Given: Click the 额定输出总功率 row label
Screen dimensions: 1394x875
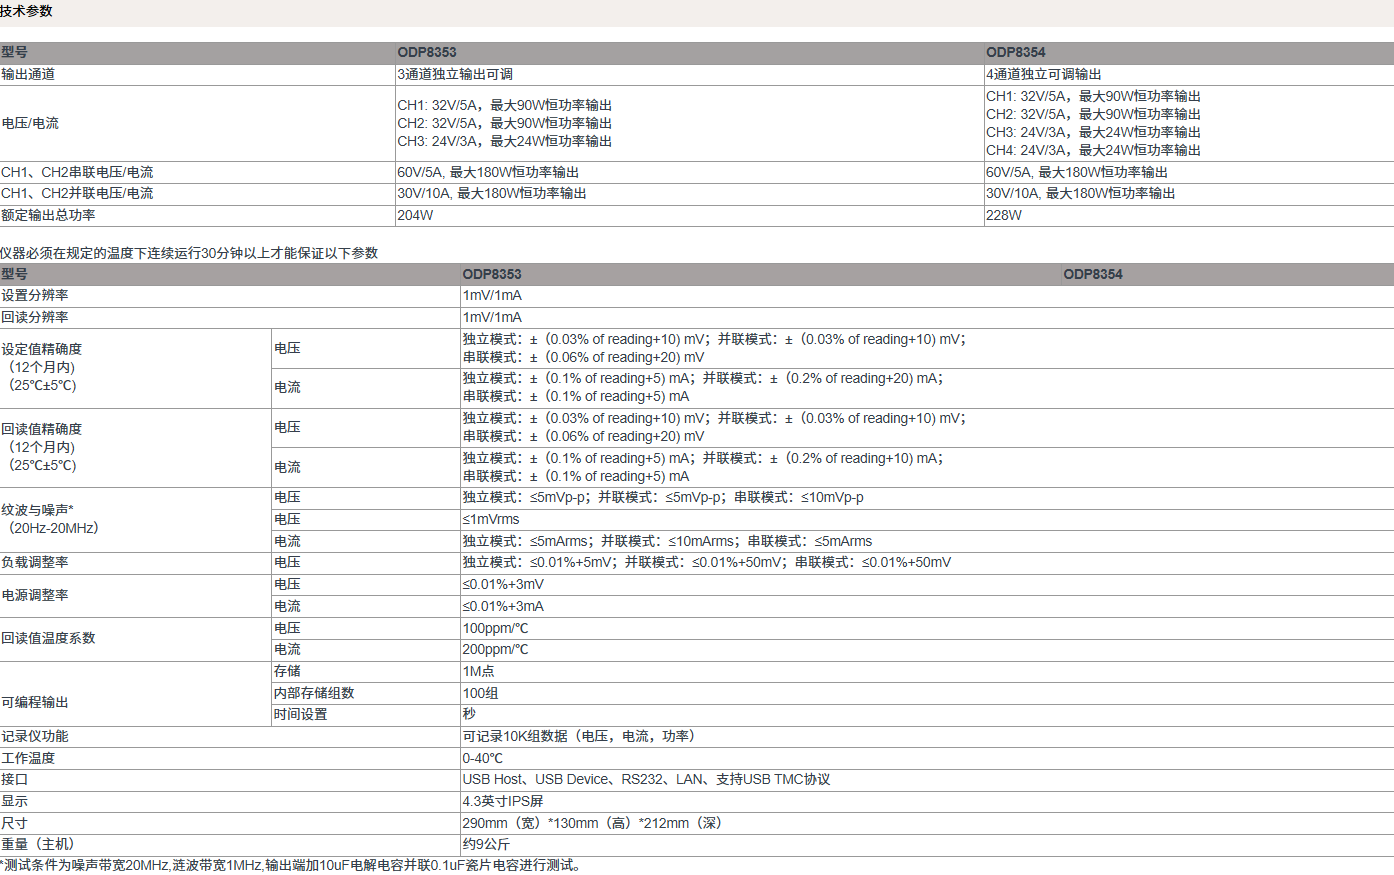Looking at the screenshot, I should [x=48, y=215].
